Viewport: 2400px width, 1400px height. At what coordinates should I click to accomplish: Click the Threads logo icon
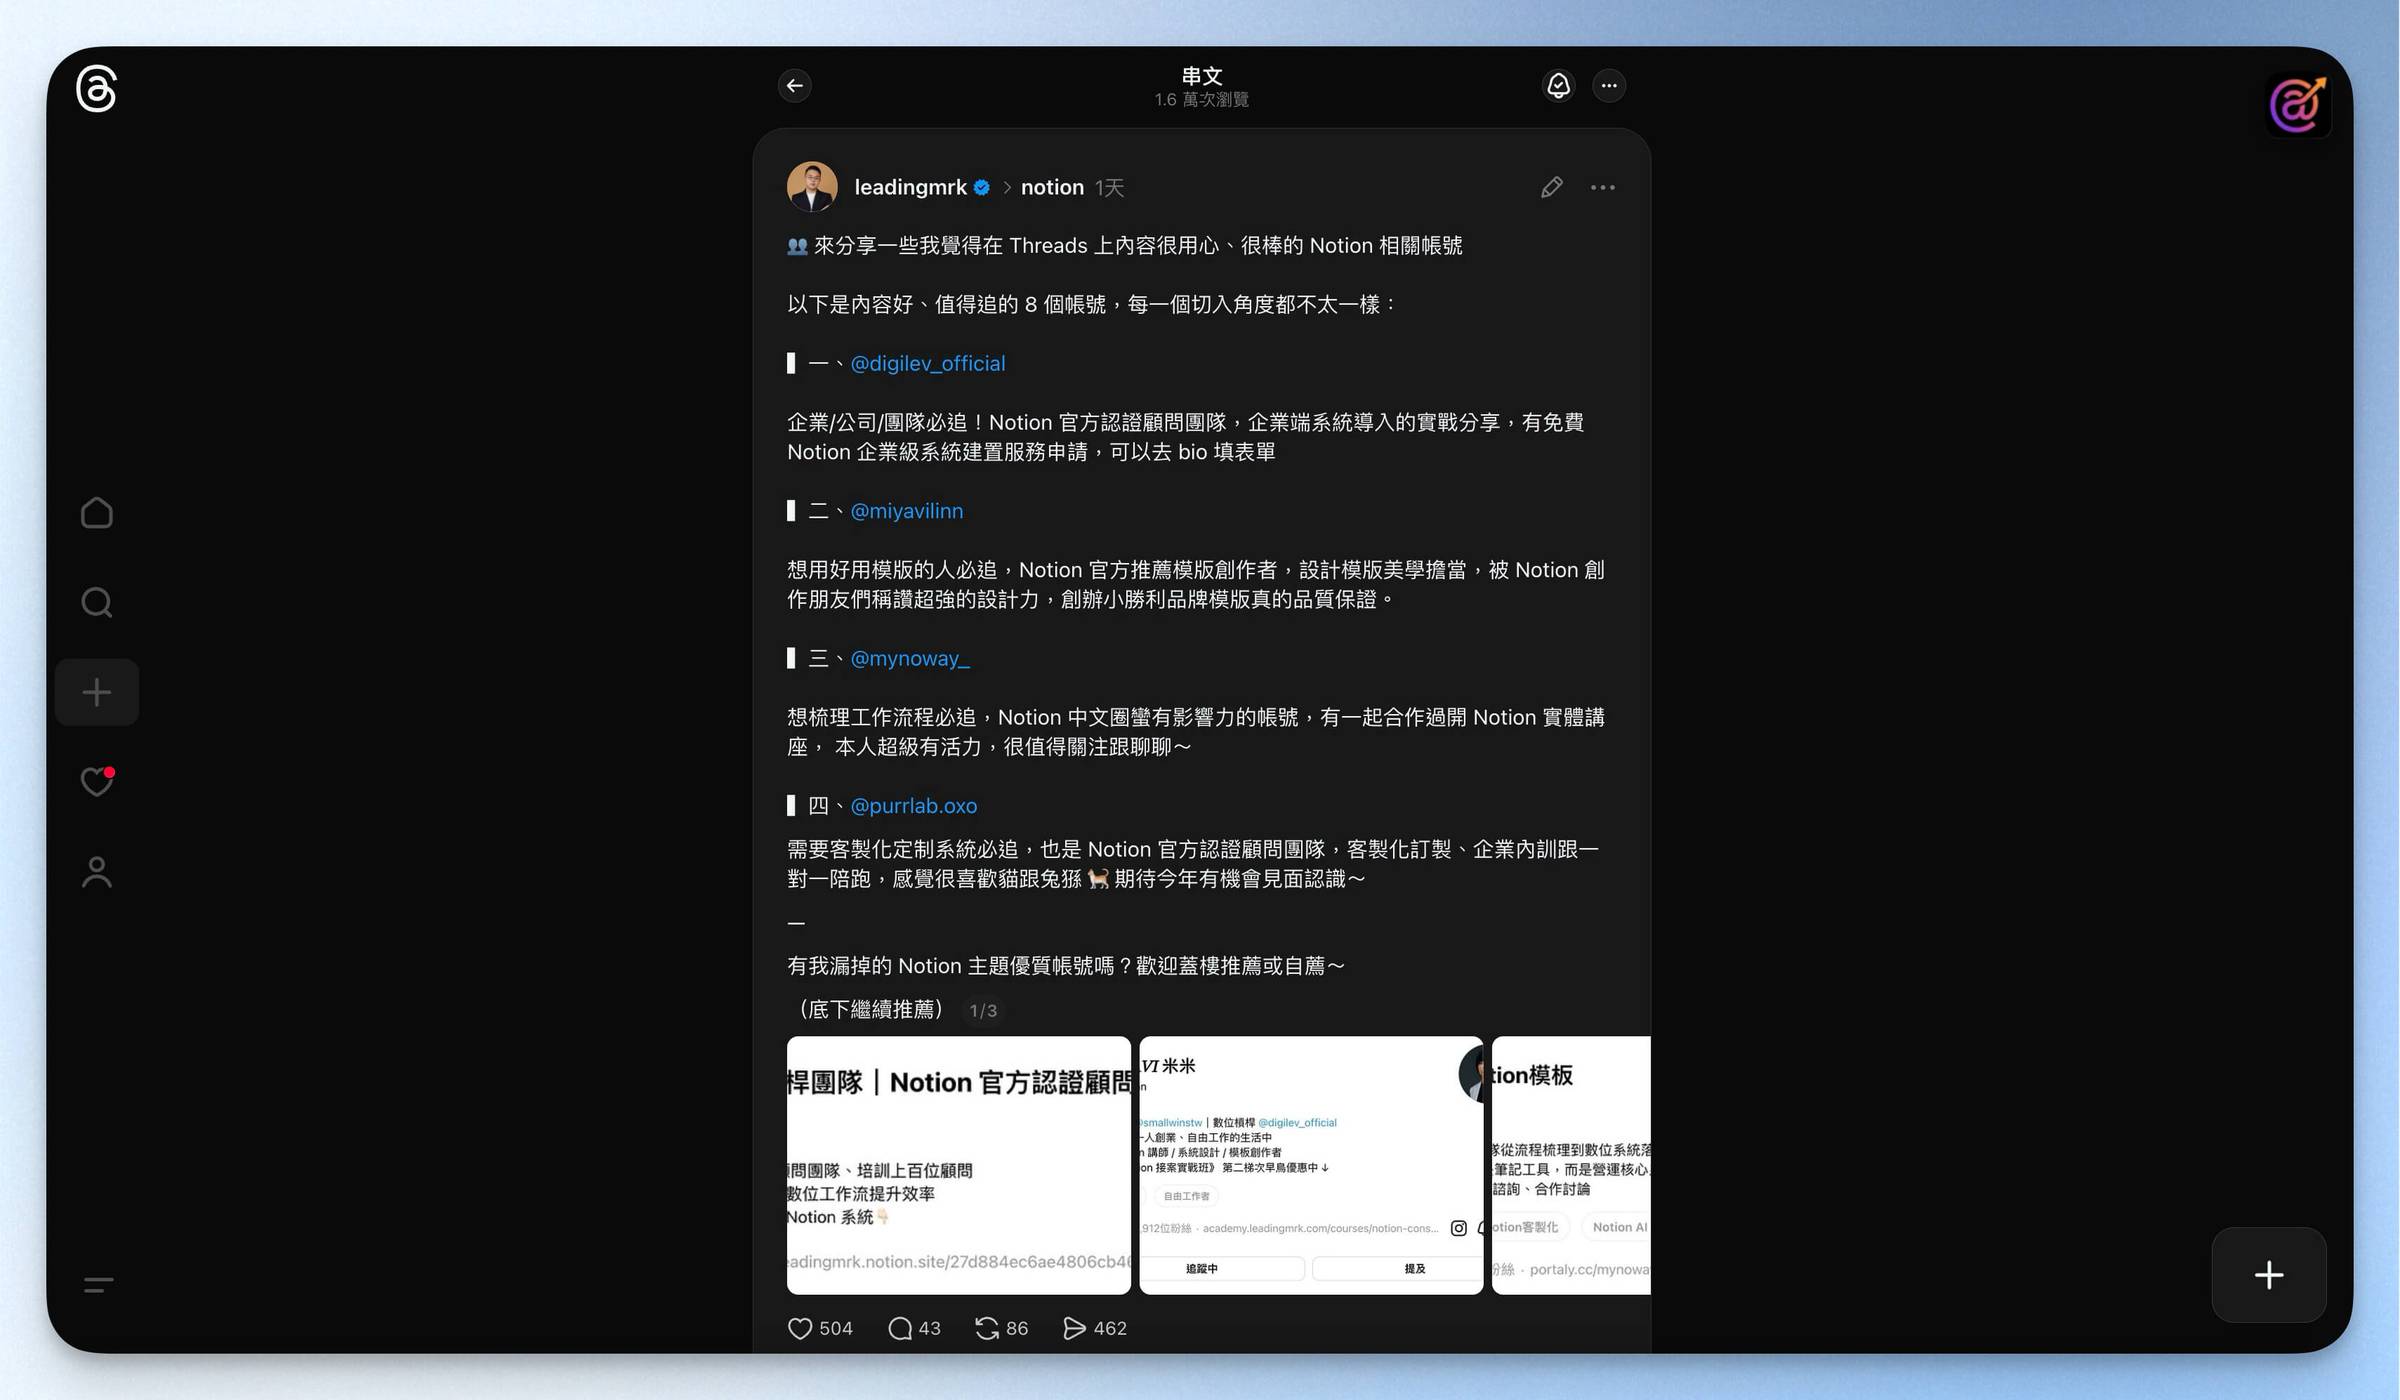96,89
